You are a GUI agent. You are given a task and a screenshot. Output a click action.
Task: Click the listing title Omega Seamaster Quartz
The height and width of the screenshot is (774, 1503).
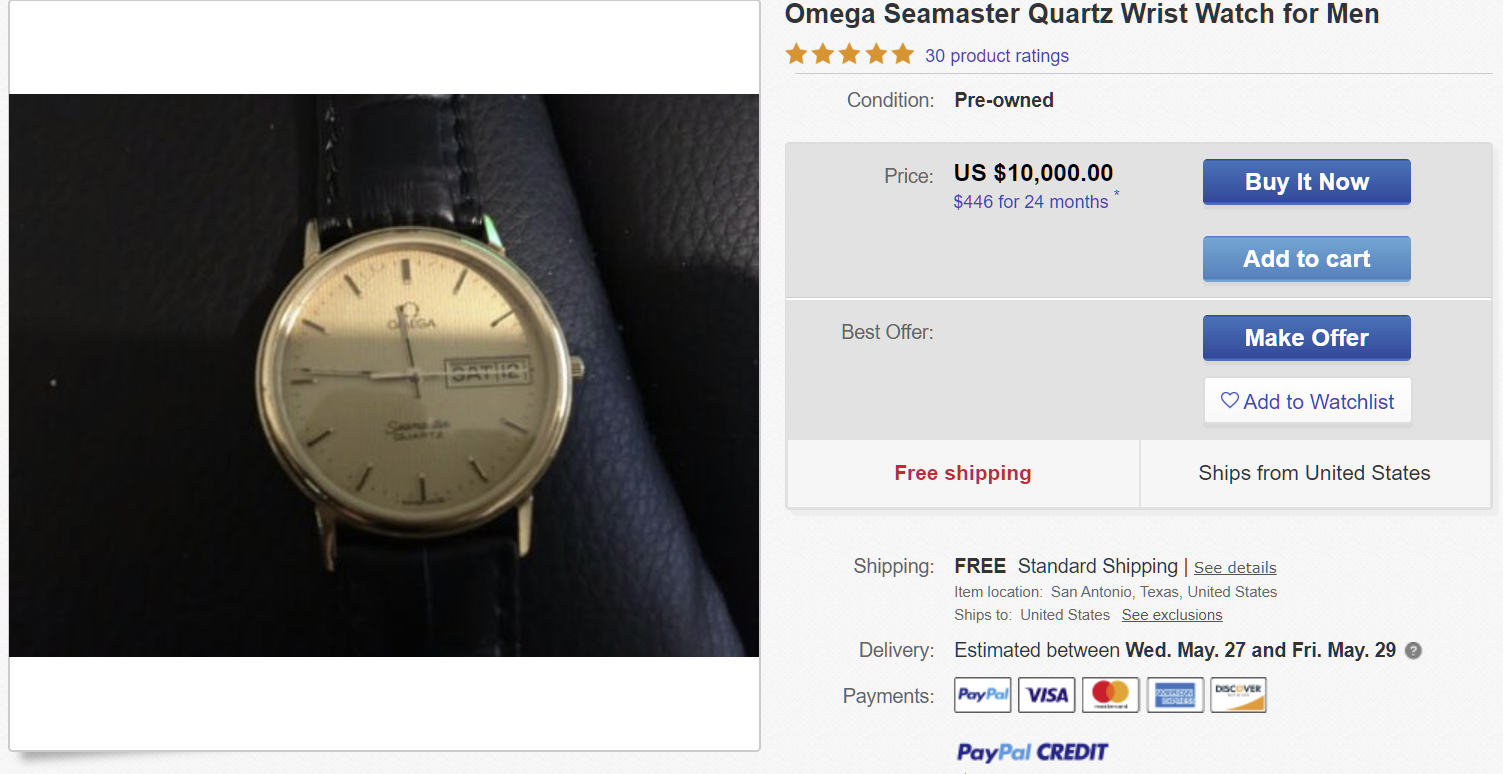pos(1082,14)
